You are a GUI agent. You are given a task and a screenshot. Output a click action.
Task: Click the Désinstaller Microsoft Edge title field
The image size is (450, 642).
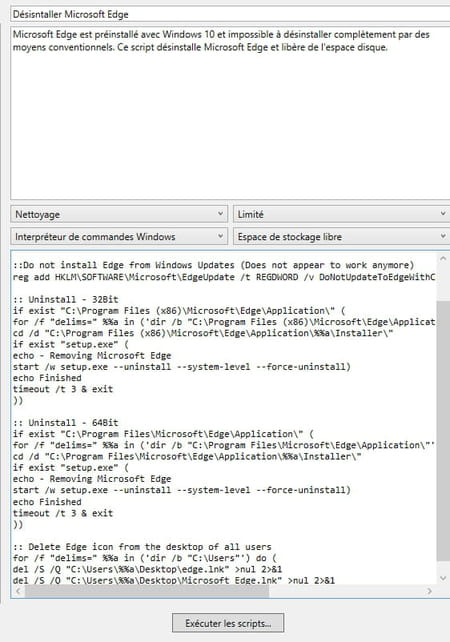click(x=230, y=14)
